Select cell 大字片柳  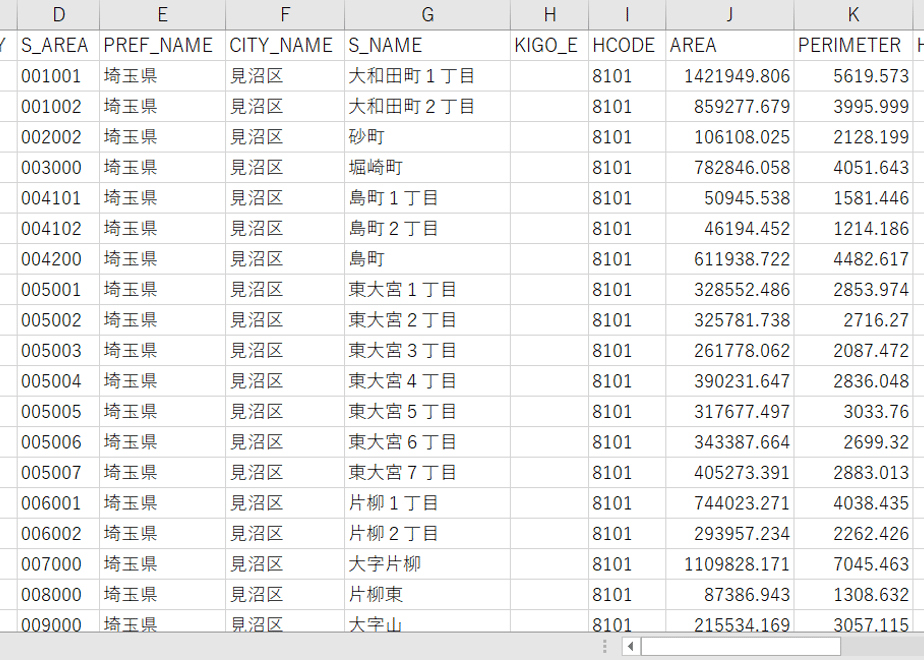point(427,564)
